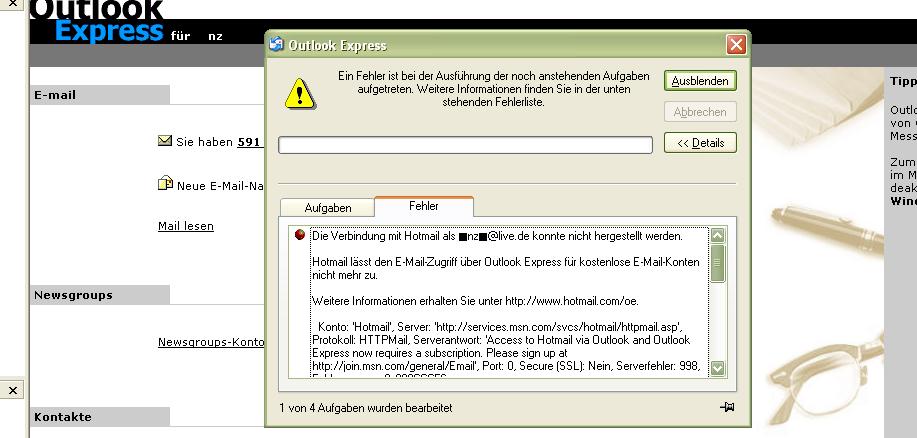This screenshot has width=917, height=438.
Task: Click the new e-mail message icon
Action: (166, 184)
